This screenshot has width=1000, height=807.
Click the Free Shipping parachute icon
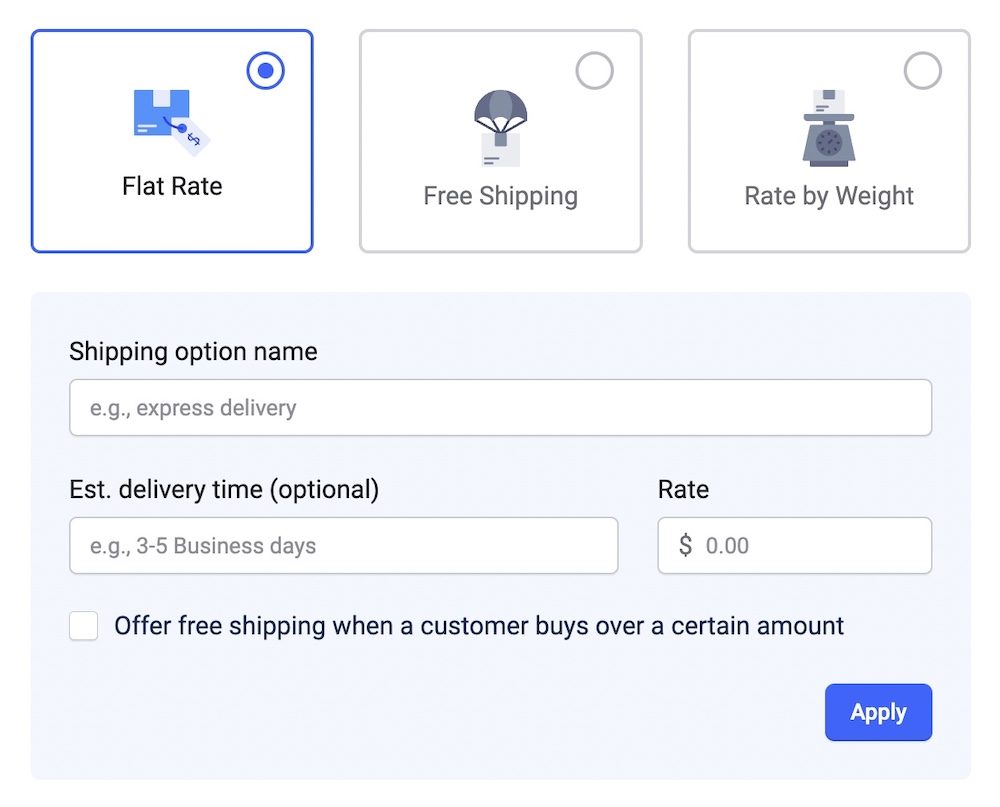(500, 126)
